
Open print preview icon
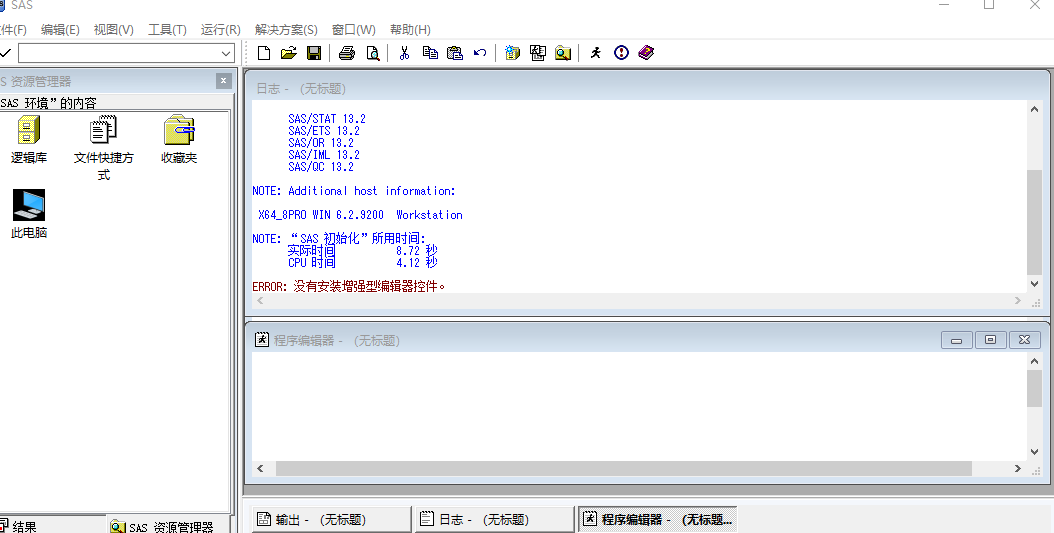tap(372, 52)
